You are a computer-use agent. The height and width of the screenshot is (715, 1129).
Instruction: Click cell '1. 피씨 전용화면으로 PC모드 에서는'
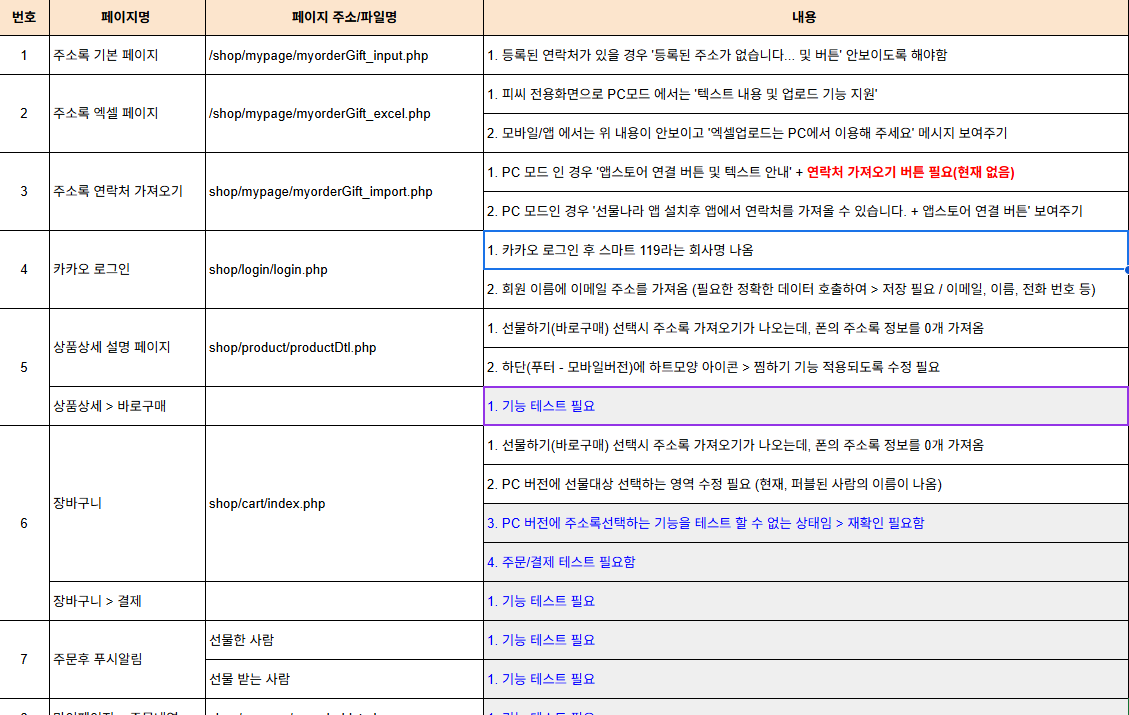(806, 94)
